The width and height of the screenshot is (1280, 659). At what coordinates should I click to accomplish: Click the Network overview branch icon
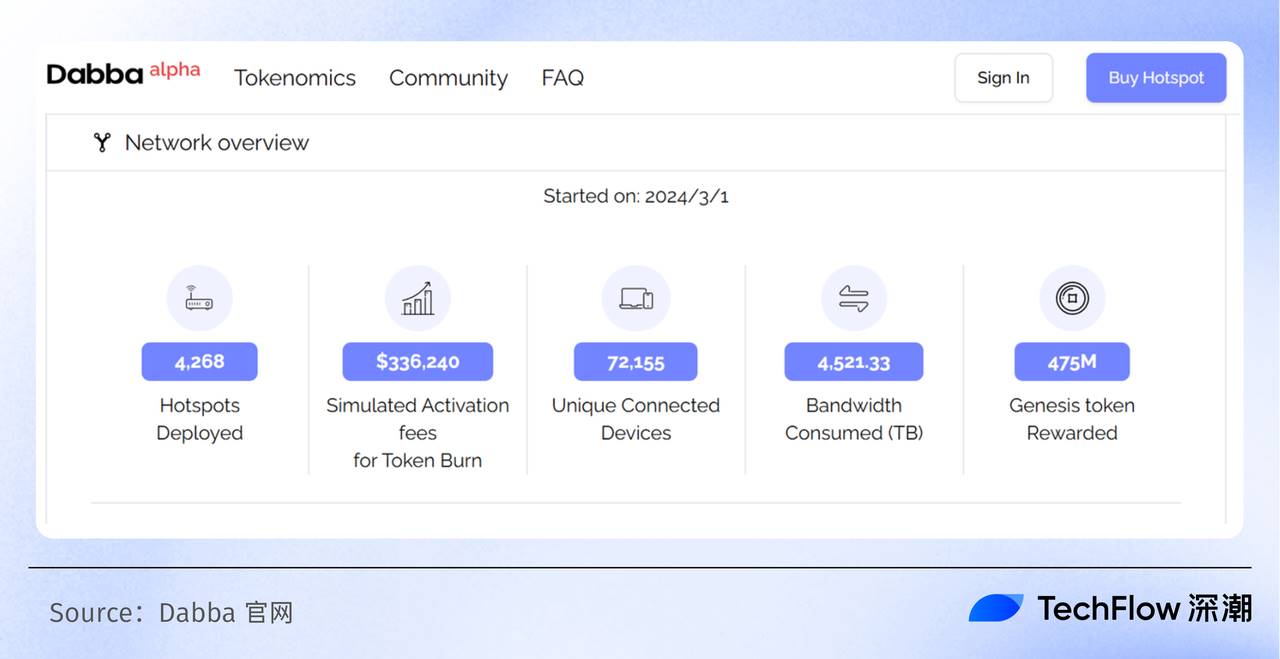[x=101, y=142]
